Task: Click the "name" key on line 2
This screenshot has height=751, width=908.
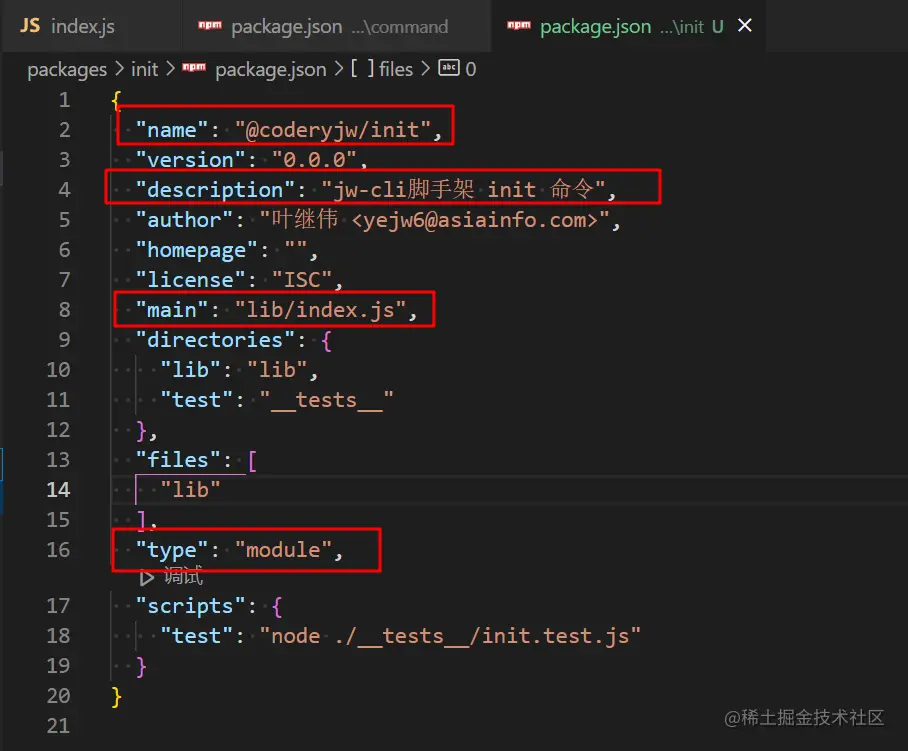Action: coord(171,130)
